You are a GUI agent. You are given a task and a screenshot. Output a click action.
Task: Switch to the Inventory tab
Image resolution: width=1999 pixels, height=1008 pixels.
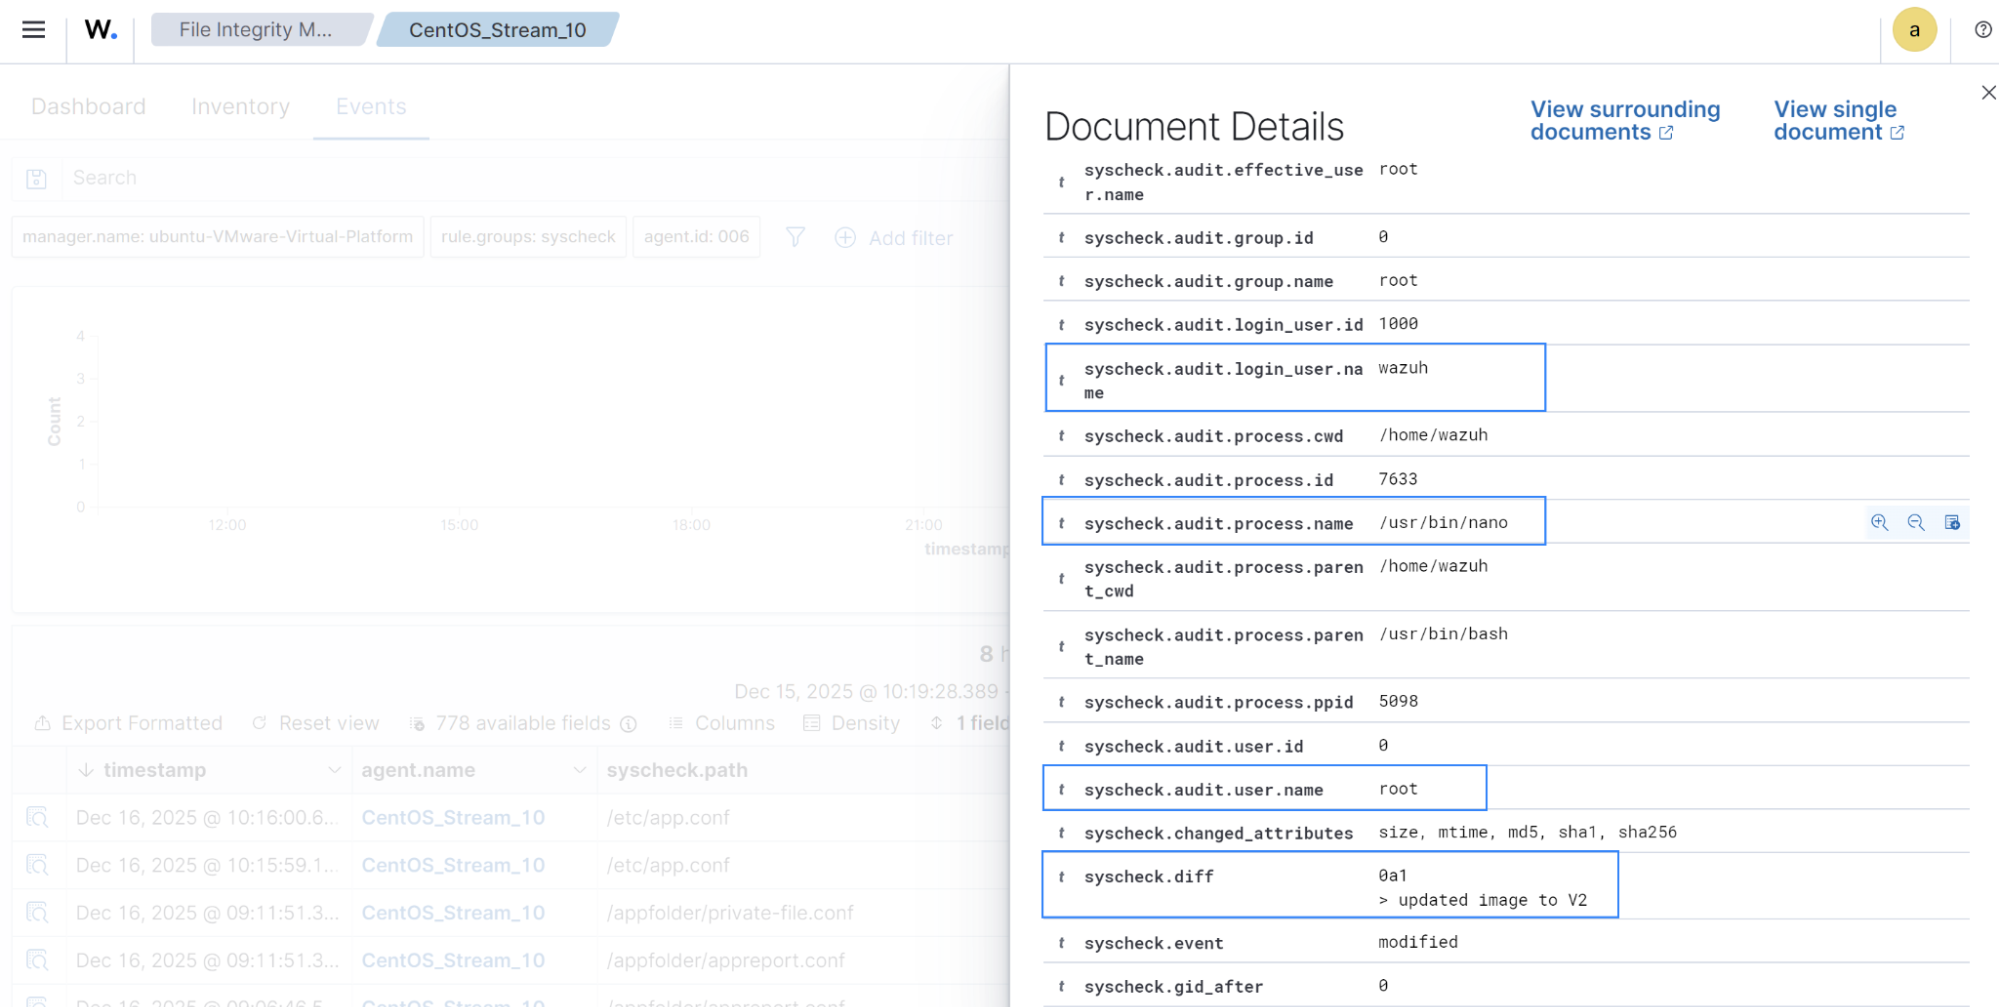click(240, 107)
